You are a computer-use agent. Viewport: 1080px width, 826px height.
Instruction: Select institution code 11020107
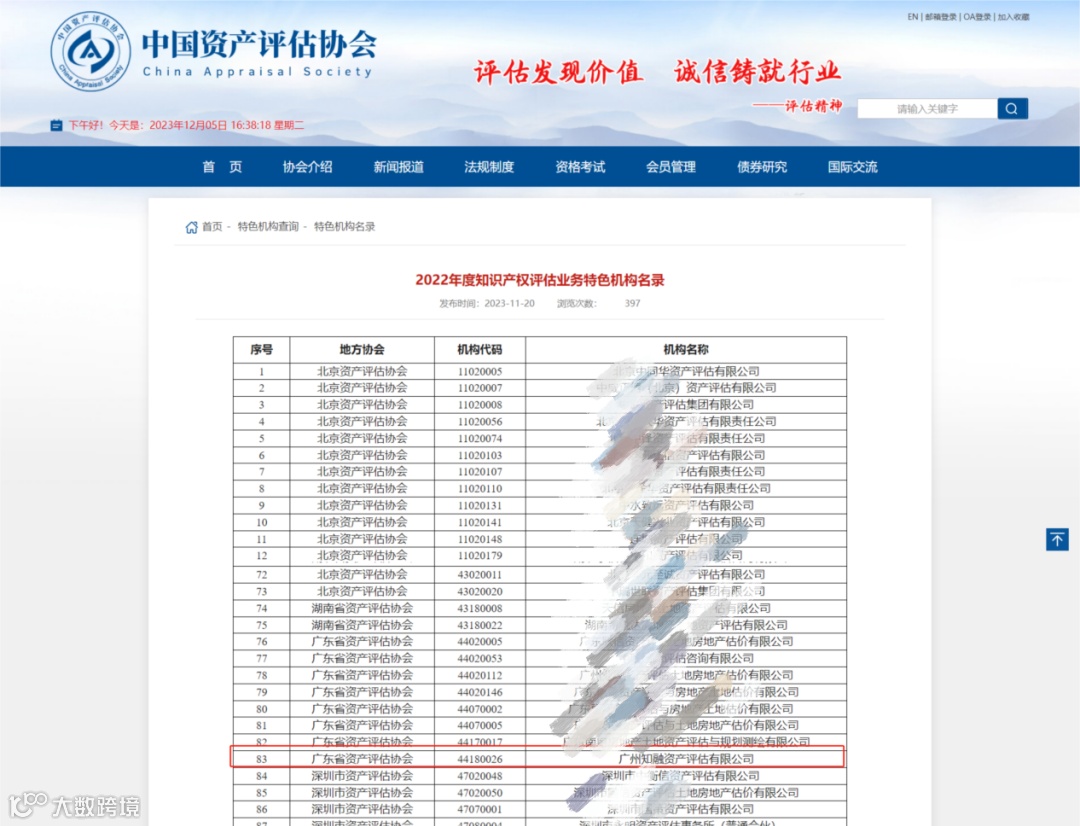(x=479, y=472)
